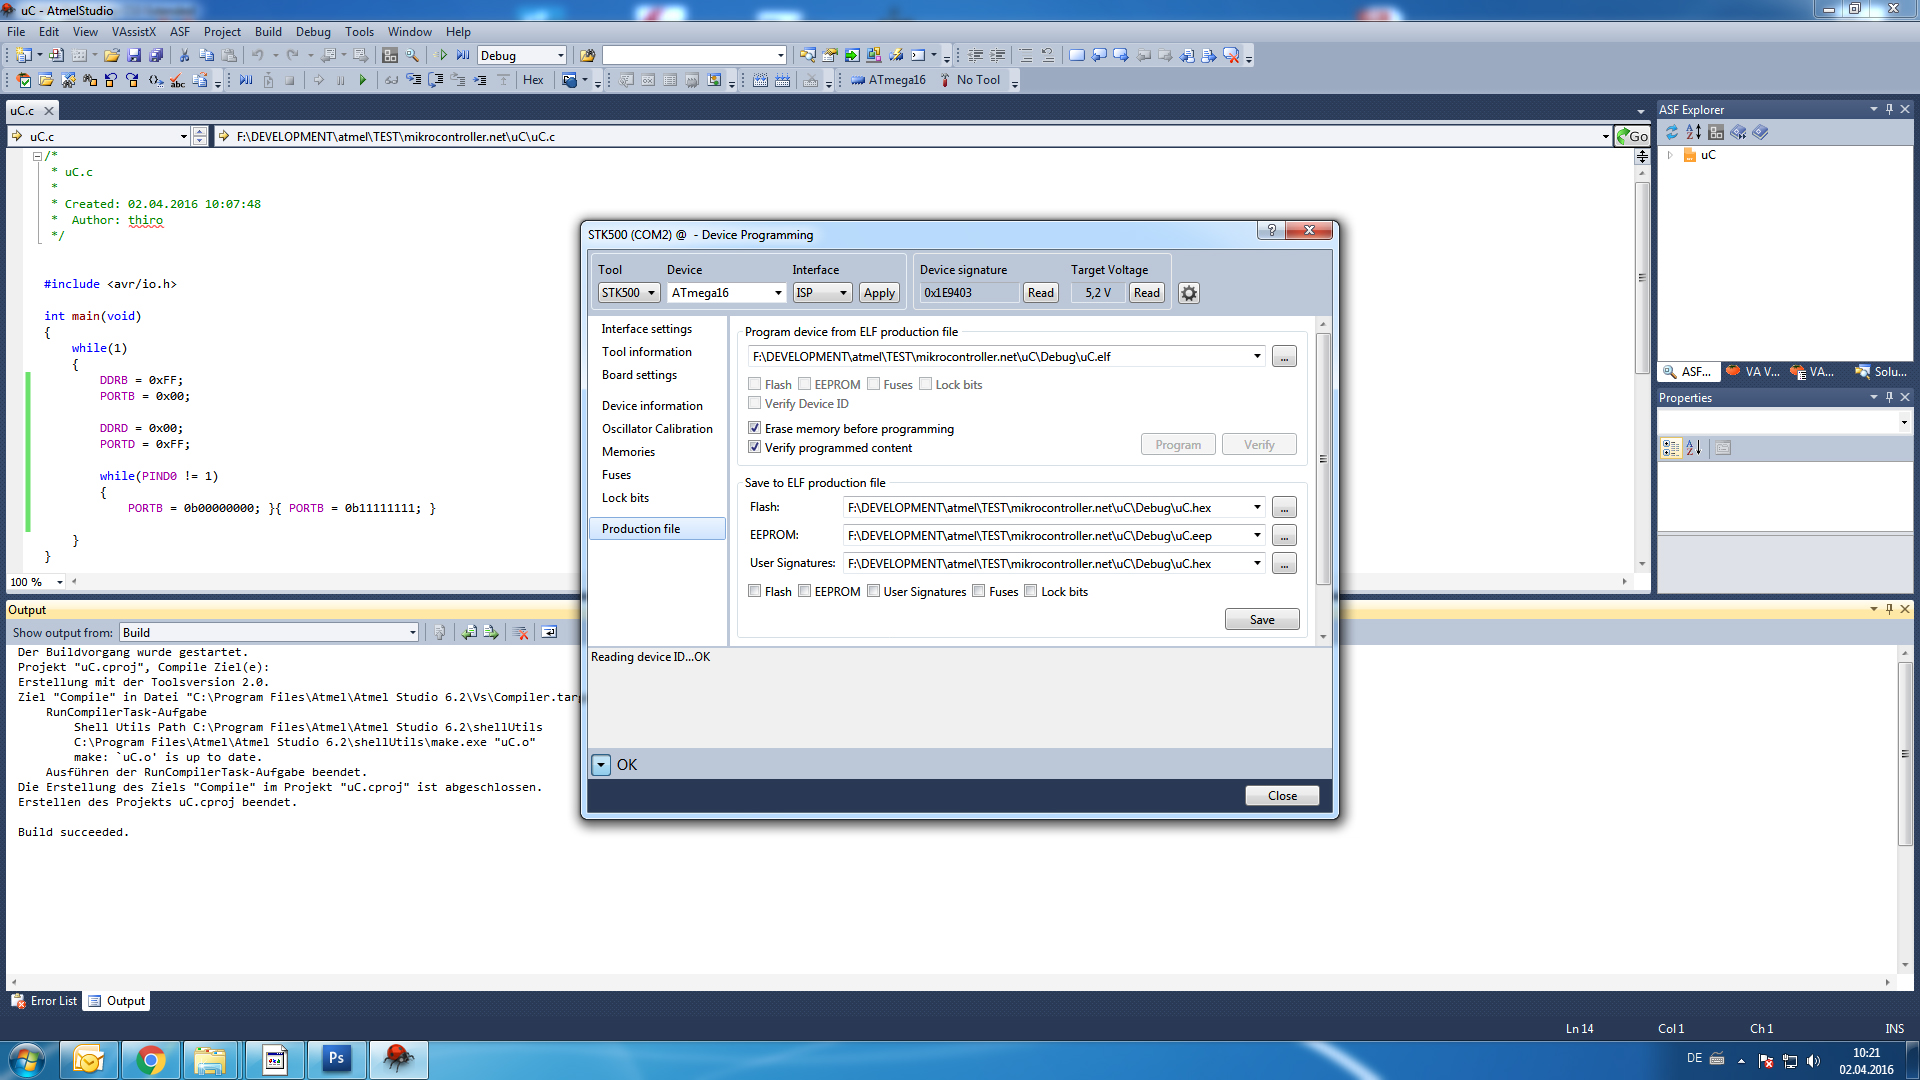Check the Flash box in Save section
1920x1080 pixels.
coord(755,591)
